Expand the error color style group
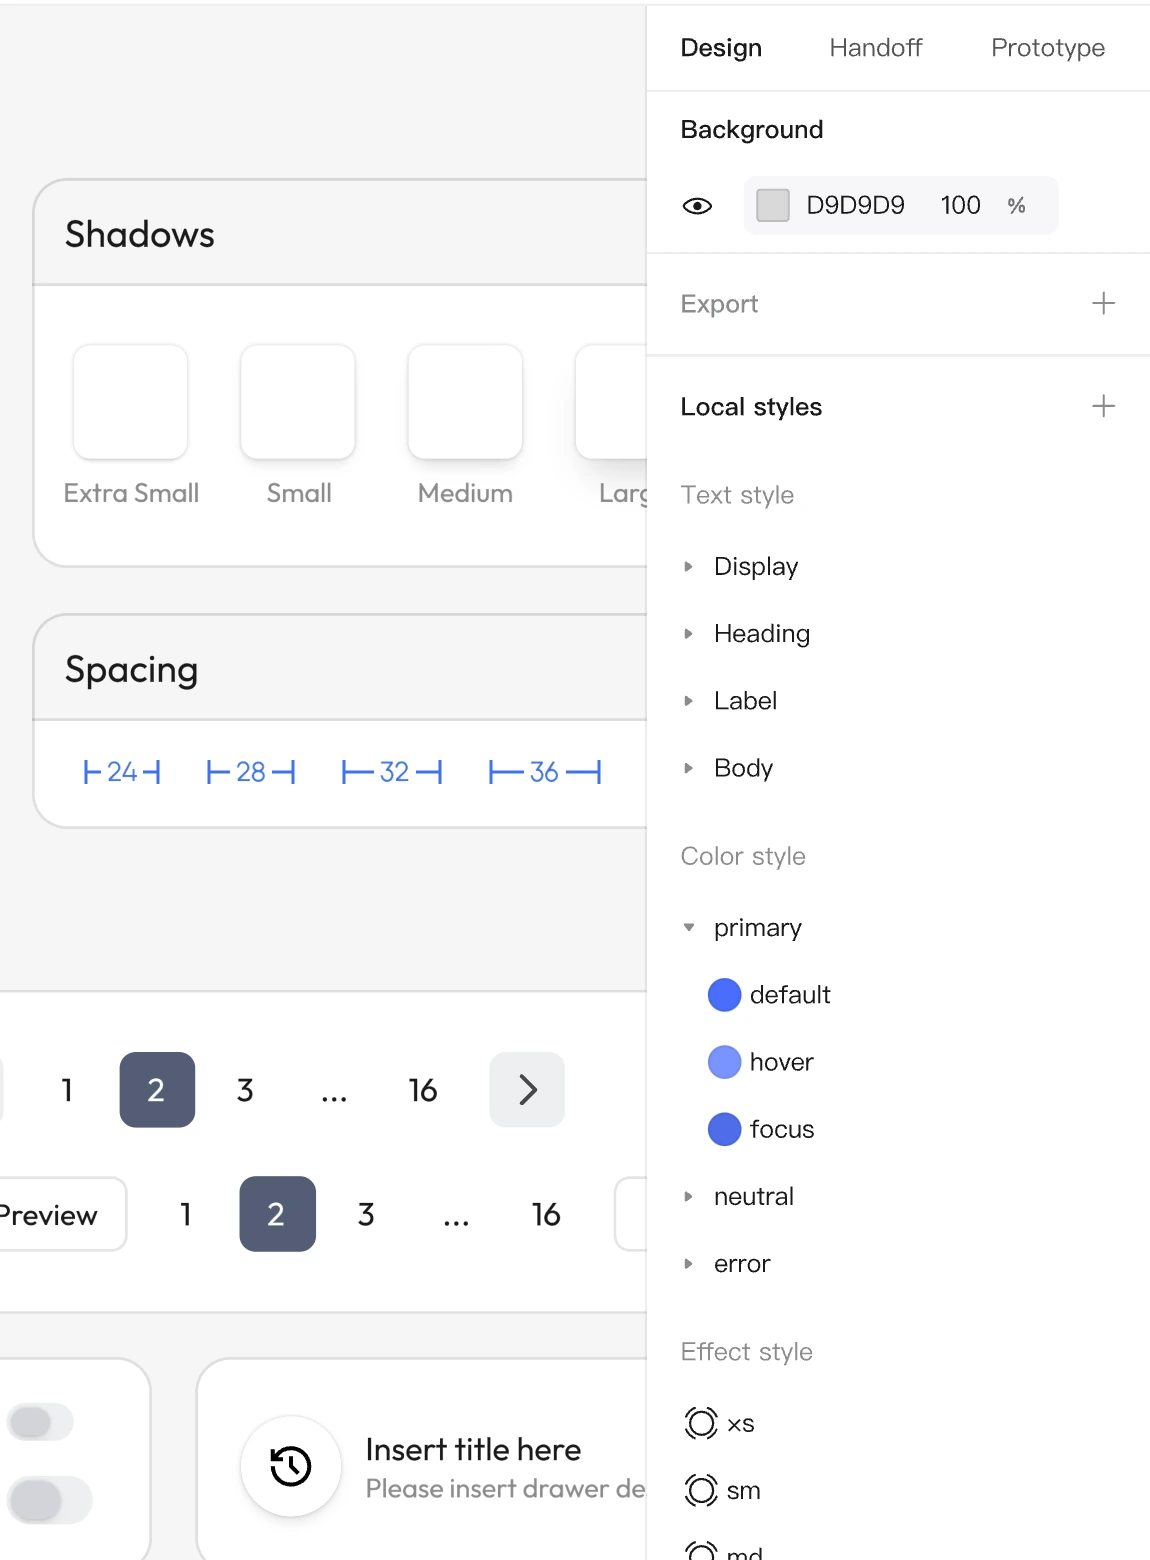 click(x=688, y=1264)
